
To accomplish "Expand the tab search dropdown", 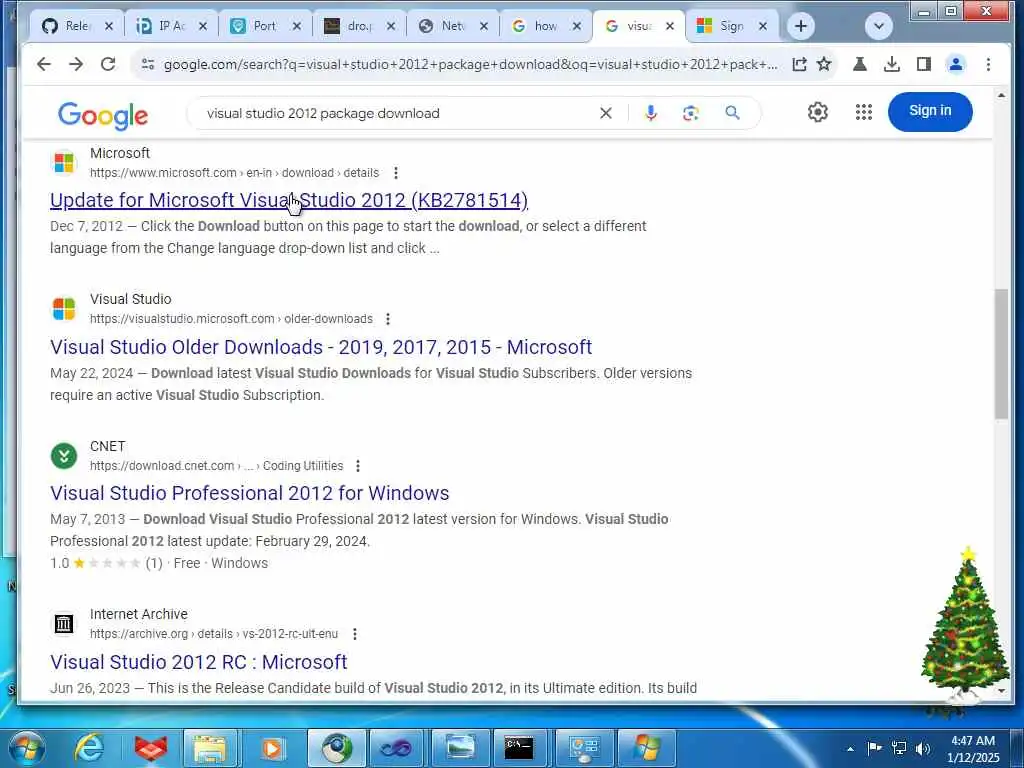I will point(878,26).
